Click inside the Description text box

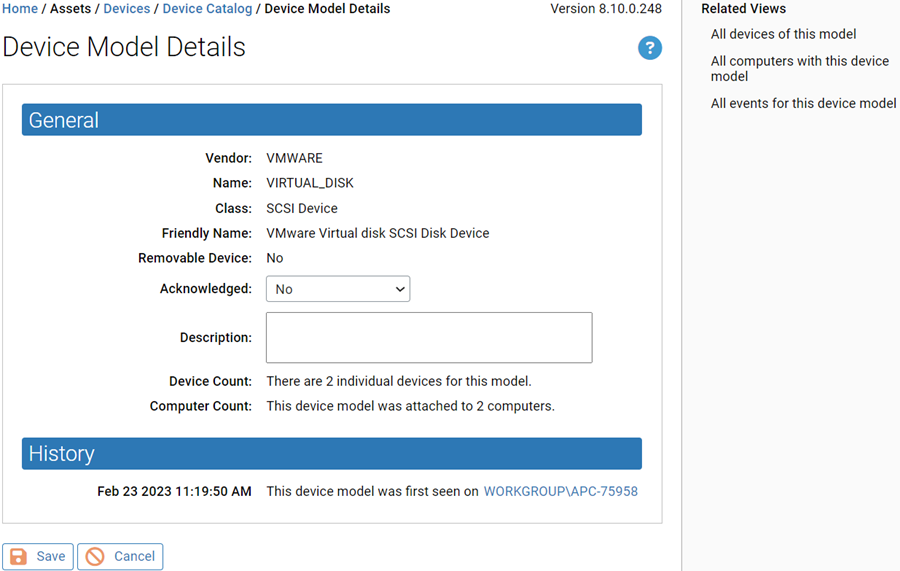pyautogui.click(x=429, y=337)
